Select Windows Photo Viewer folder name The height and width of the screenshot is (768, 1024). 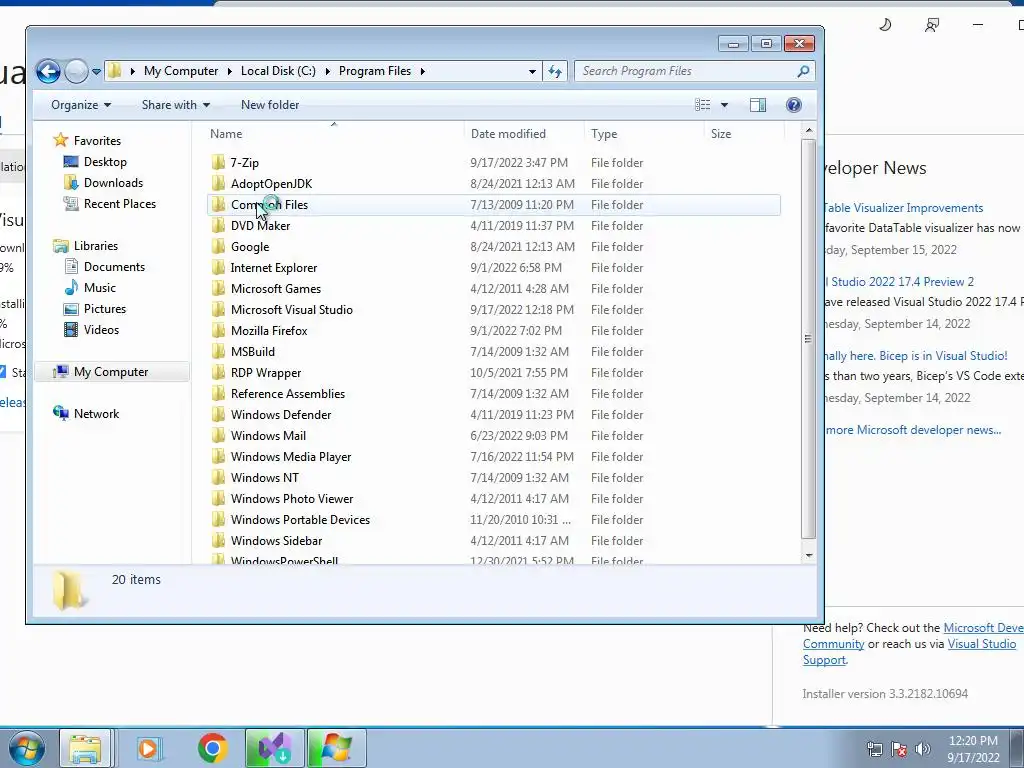point(292,498)
